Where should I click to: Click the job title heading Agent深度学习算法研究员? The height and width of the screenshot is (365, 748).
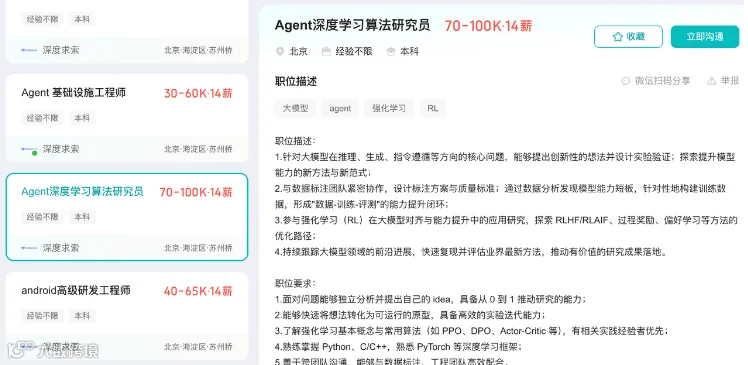pyautogui.click(x=353, y=25)
